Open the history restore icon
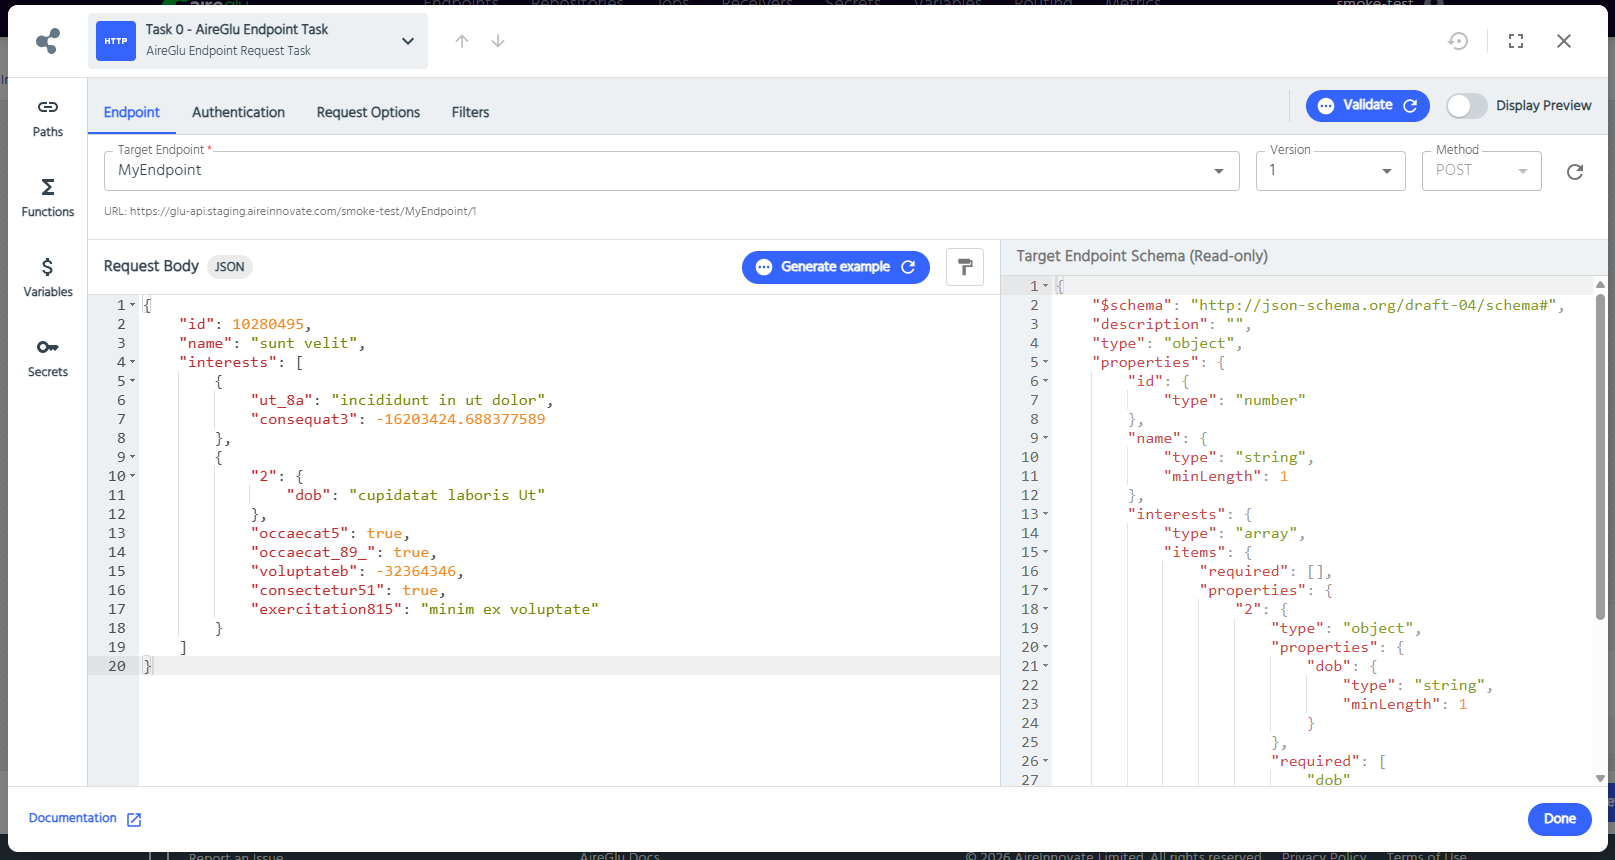 tap(1458, 41)
